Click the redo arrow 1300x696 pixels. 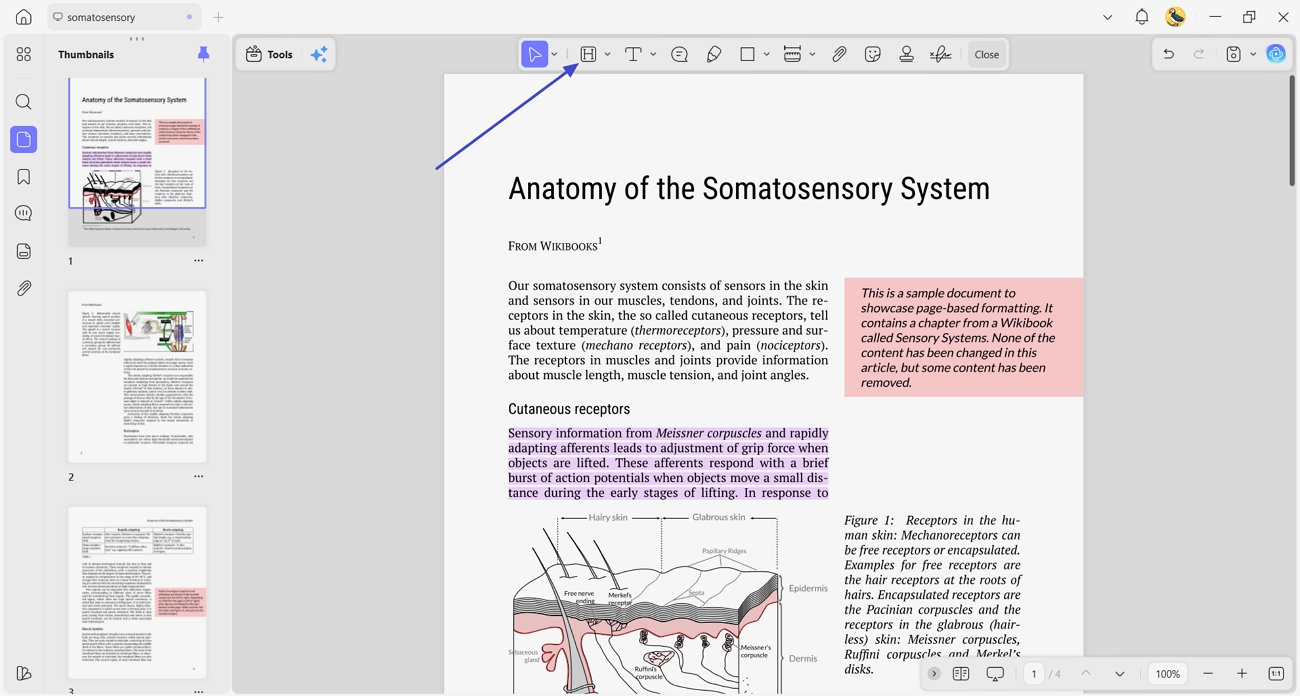click(x=1199, y=55)
